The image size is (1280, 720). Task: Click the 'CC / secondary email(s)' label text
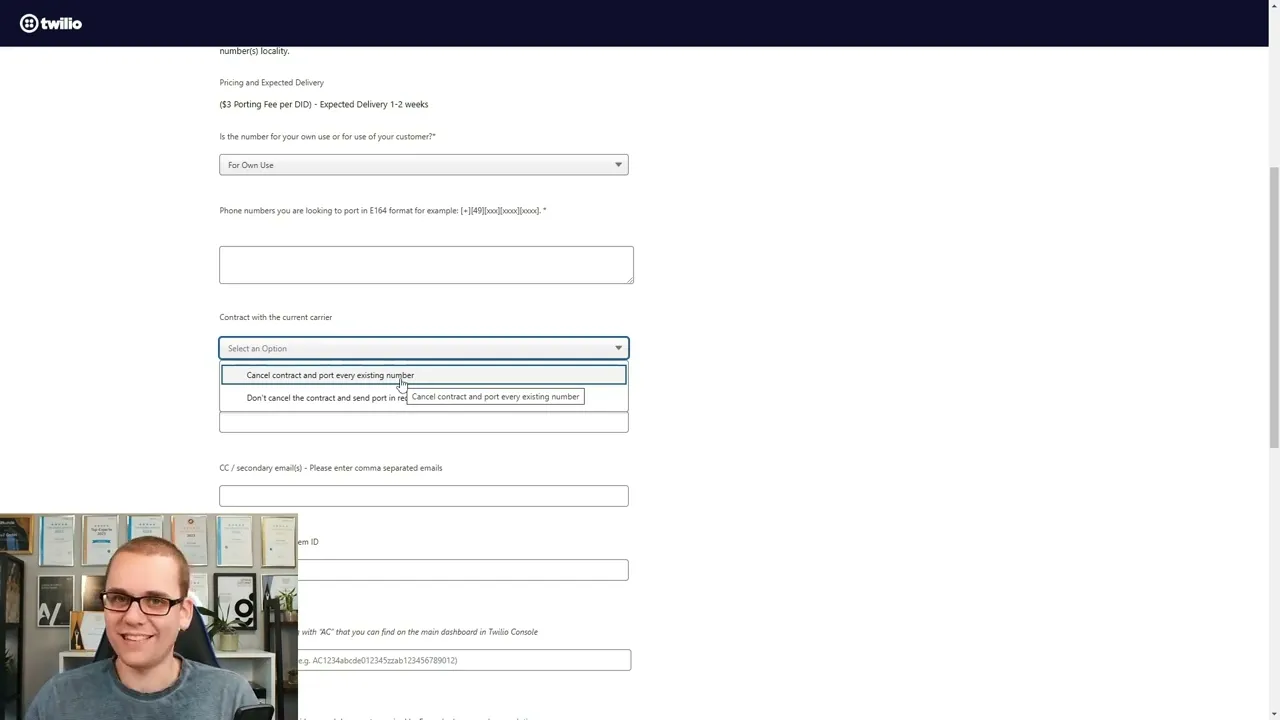click(x=331, y=468)
